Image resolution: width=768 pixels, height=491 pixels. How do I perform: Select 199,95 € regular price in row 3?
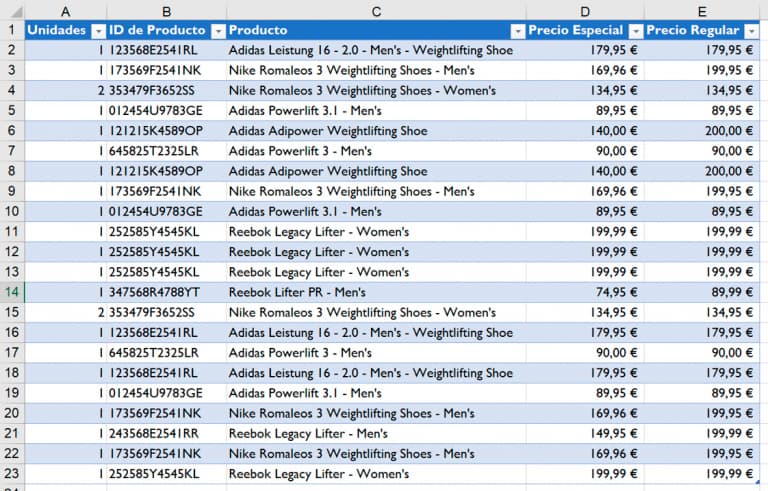[702, 70]
